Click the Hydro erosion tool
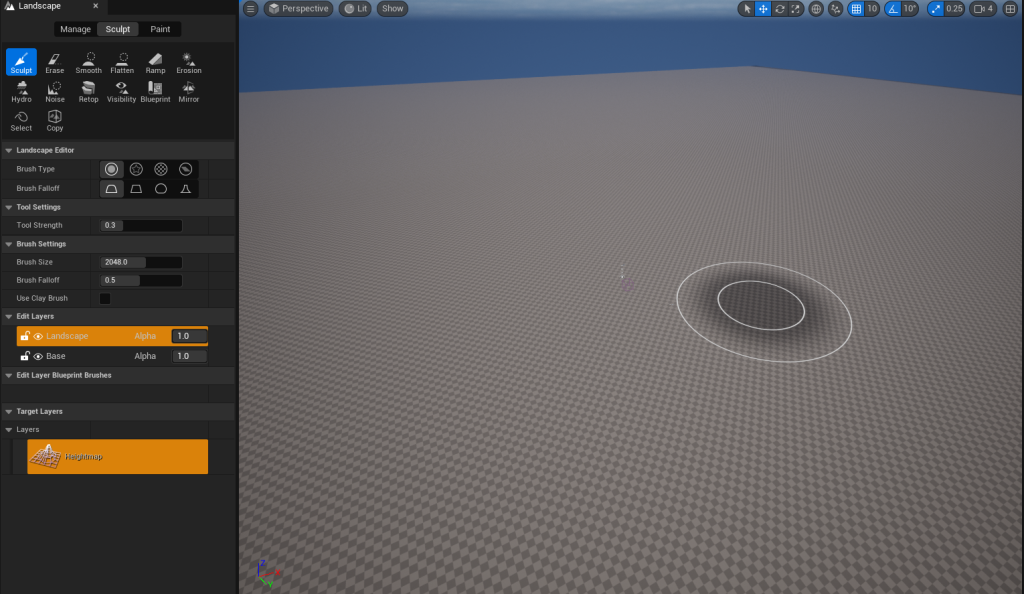The image size is (1024, 594). (21, 91)
